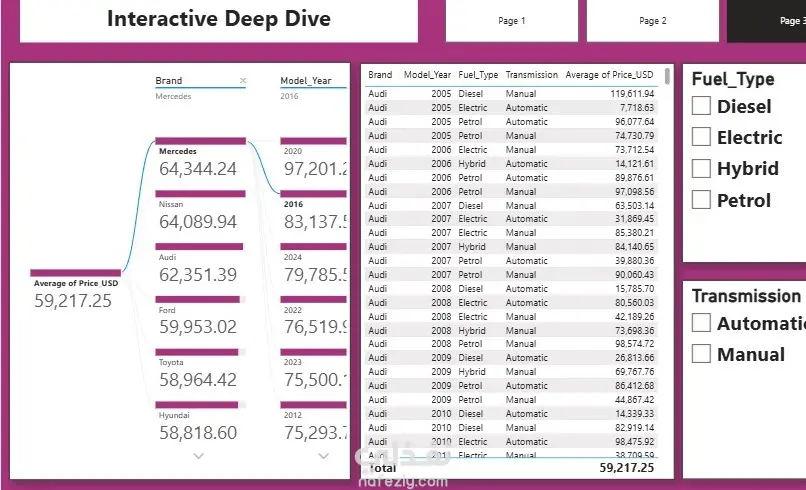
Task: Remove the Brand level with its X icon
Action: point(243,80)
